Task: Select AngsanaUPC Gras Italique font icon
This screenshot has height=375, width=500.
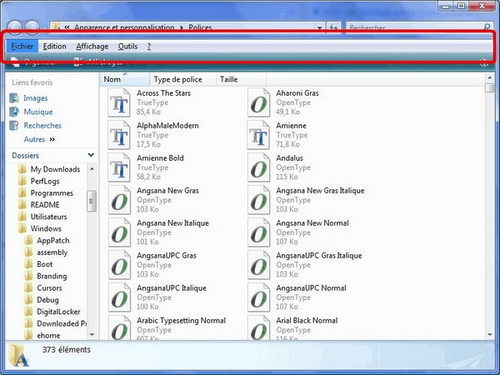Action: [258, 265]
